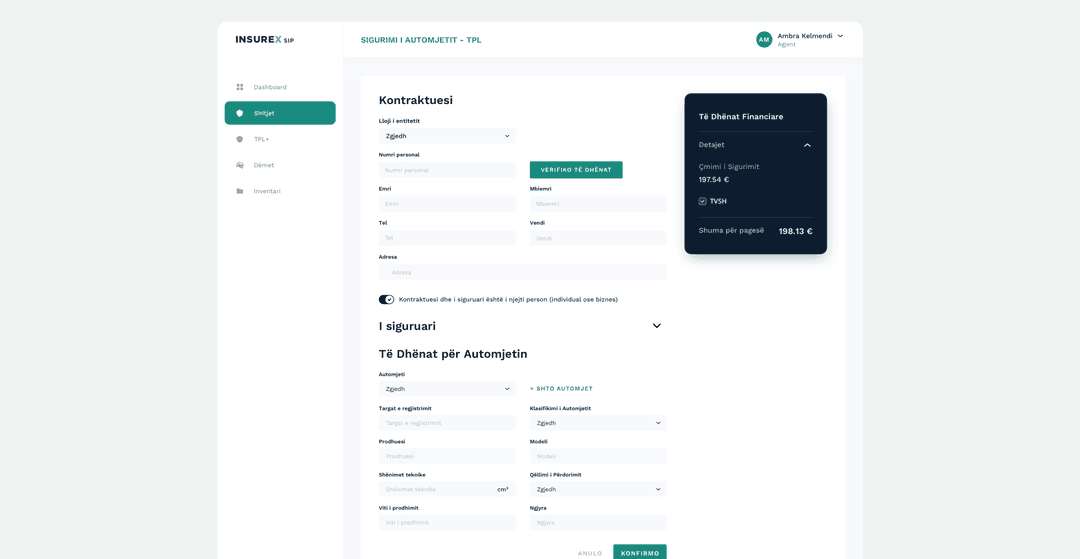This screenshot has height=559, width=1080.
Task: Uncheck the TVSH checkbox
Action: (703, 201)
